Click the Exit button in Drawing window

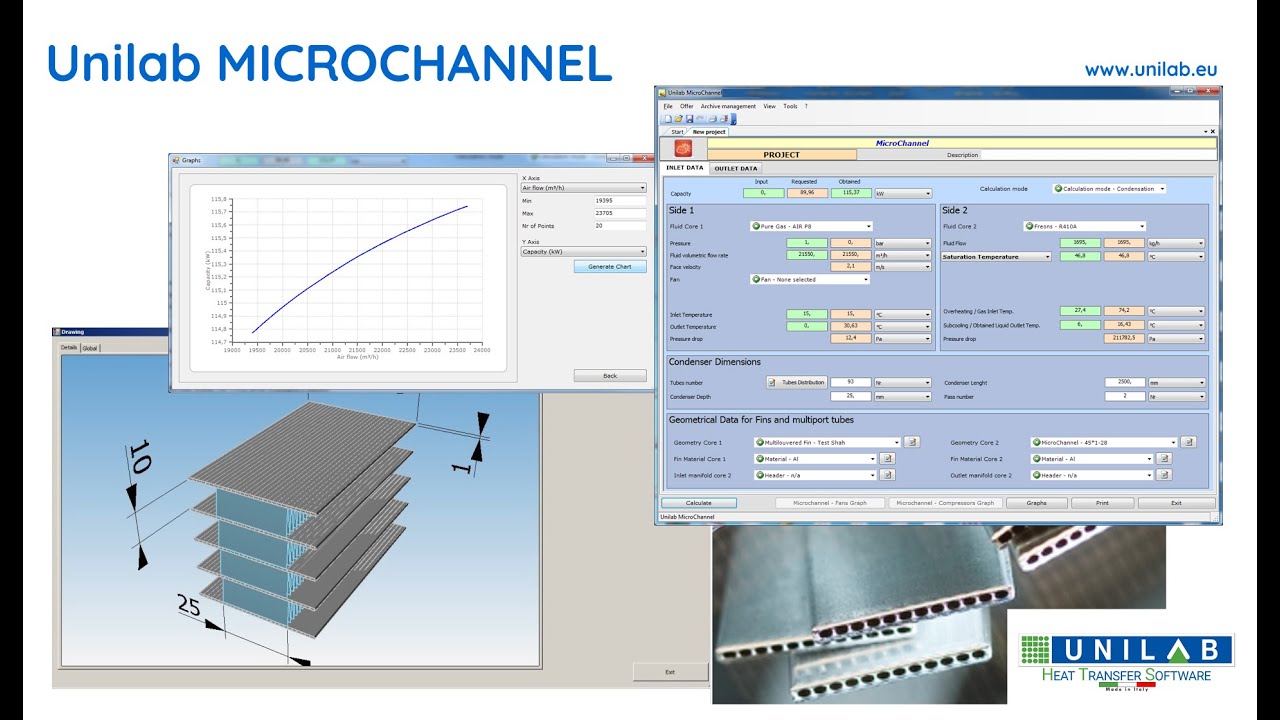pyautogui.click(x=670, y=672)
